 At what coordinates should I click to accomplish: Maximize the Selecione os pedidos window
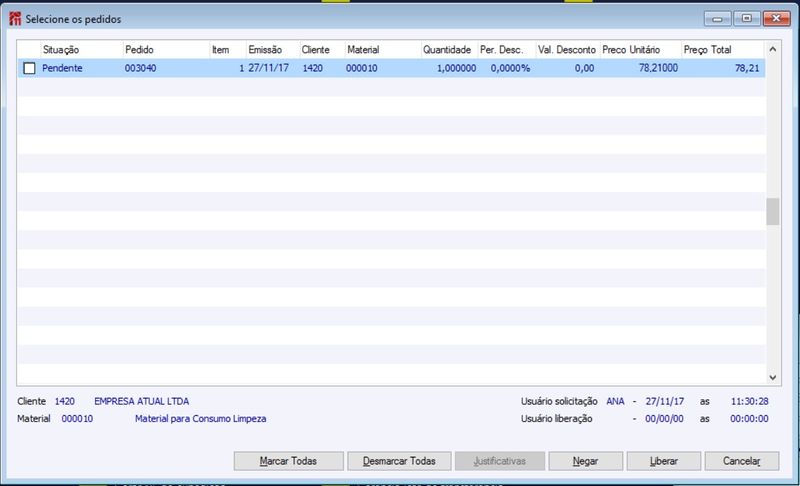coord(746,19)
